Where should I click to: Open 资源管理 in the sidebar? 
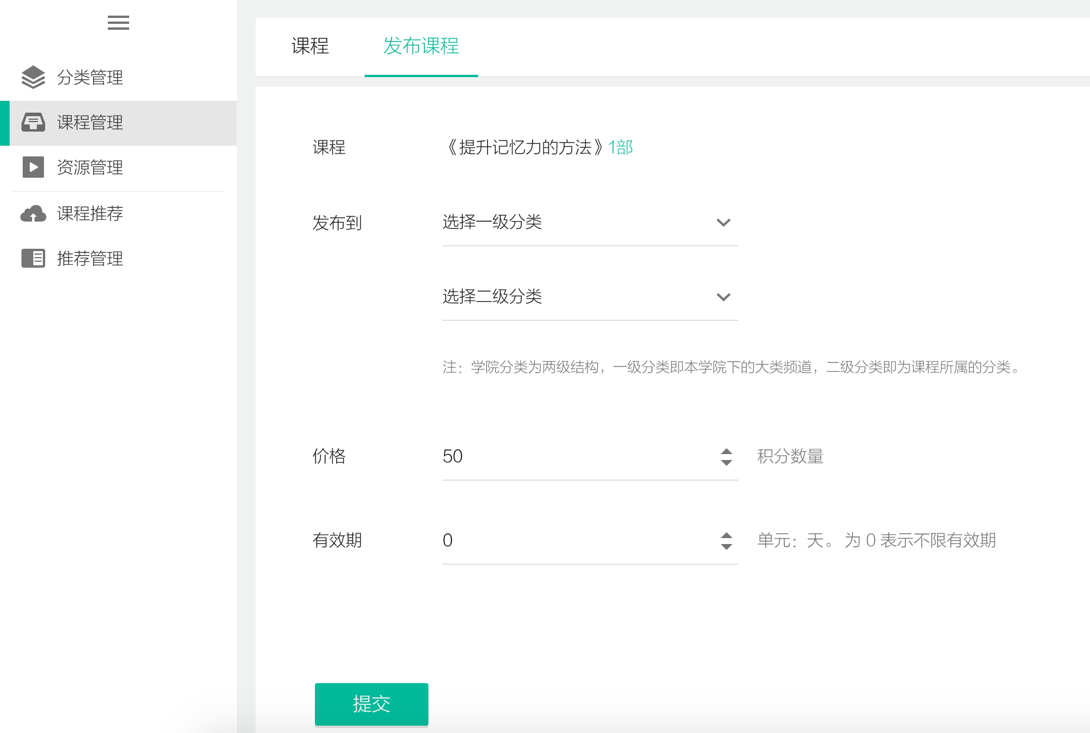[90, 167]
